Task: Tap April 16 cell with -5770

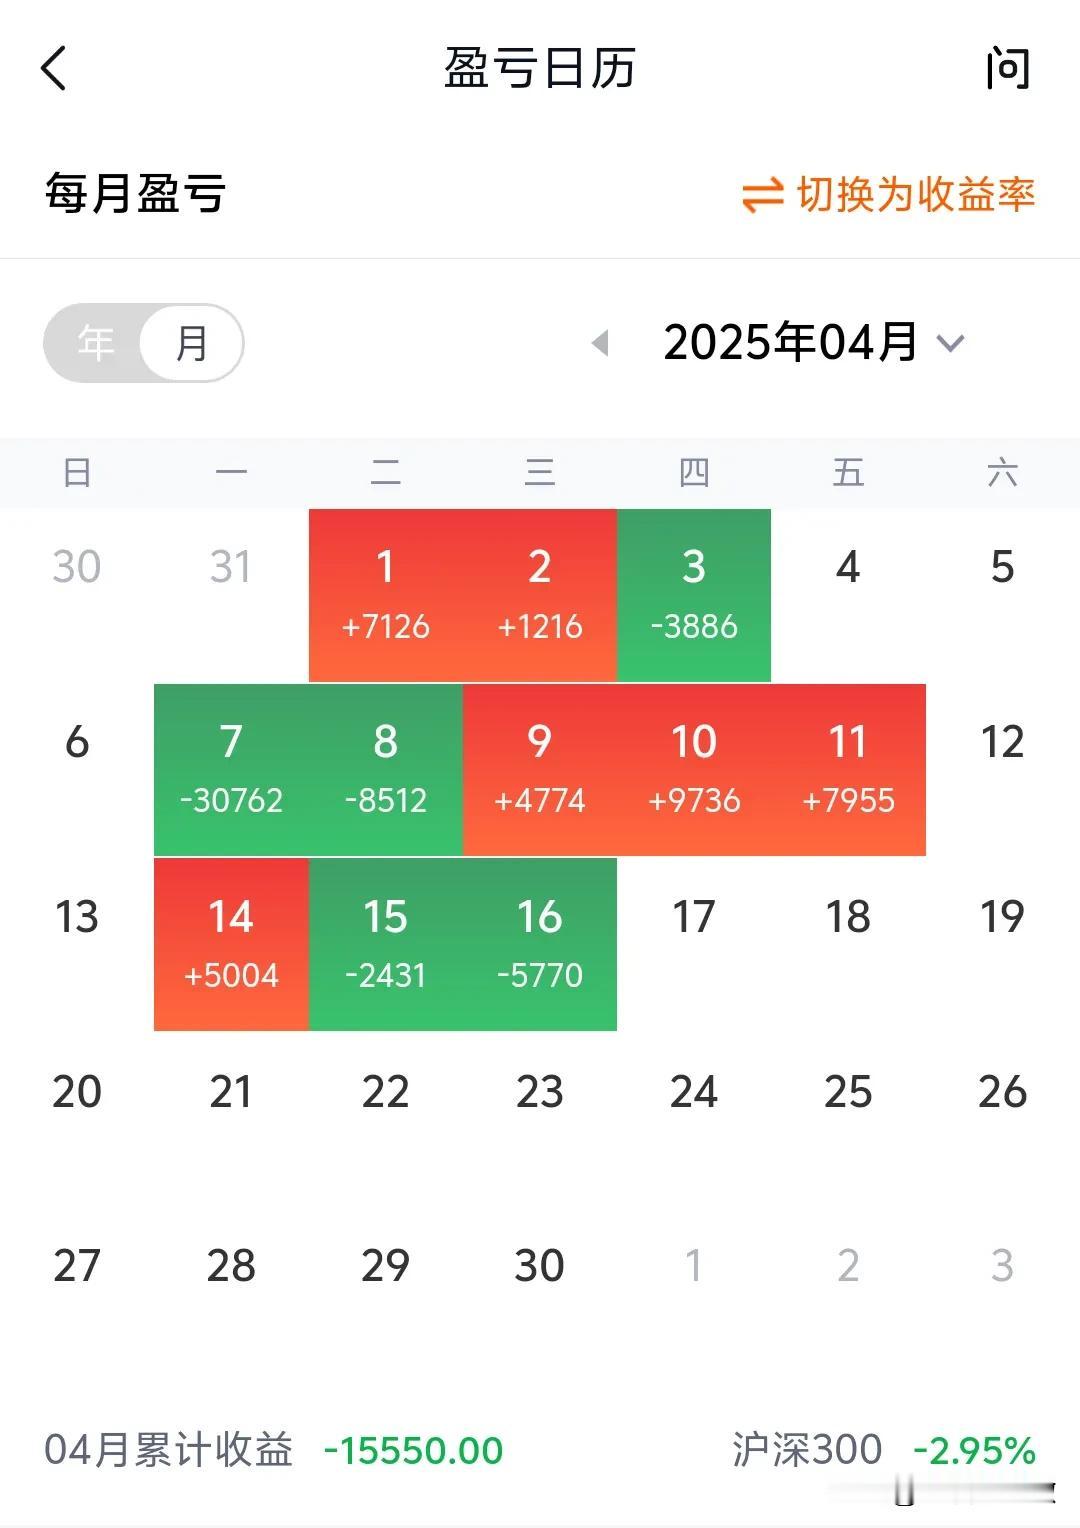Action: [x=540, y=944]
